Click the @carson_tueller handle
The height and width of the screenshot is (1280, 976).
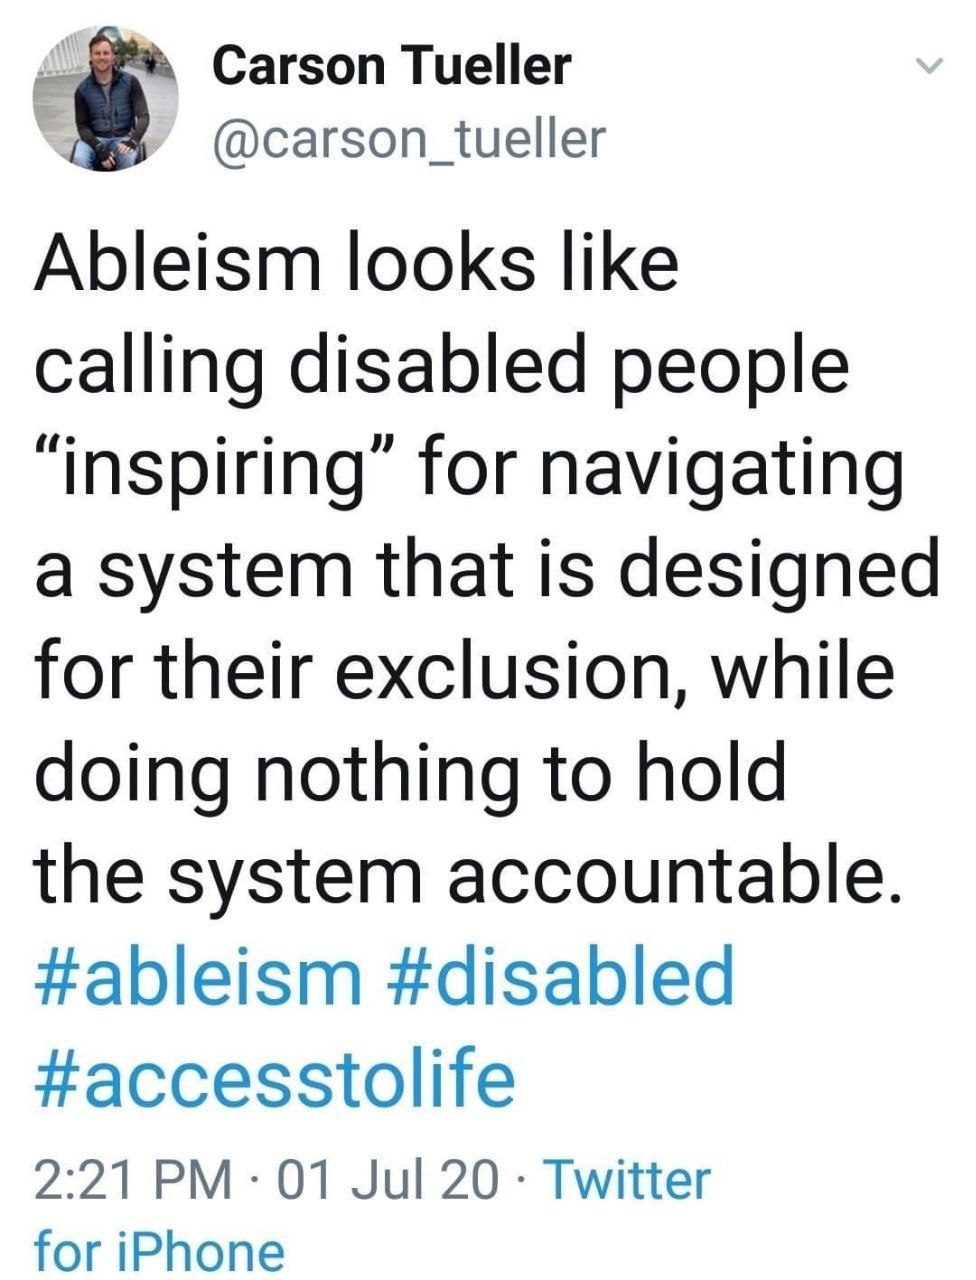(x=409, y=139)
